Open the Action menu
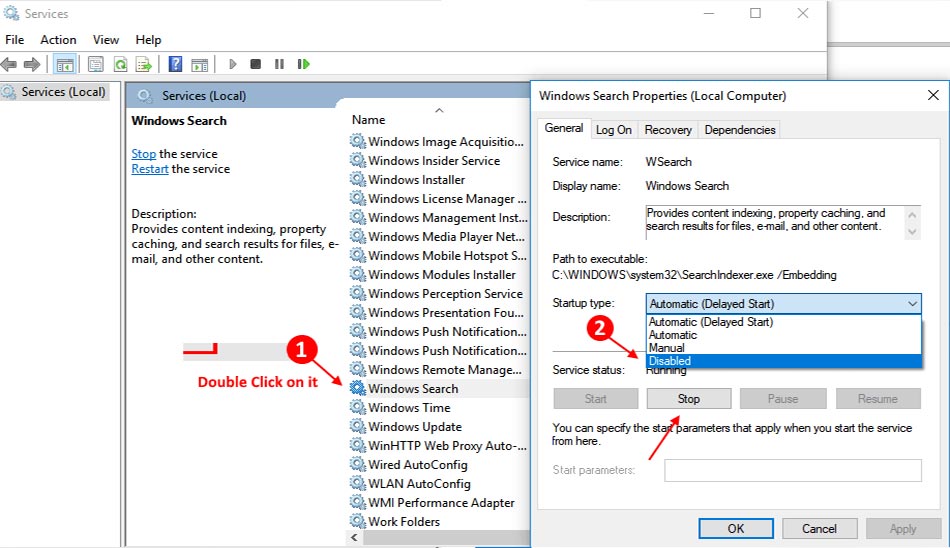This screenshot has width=950, height=548. click(x=58, y=40)
